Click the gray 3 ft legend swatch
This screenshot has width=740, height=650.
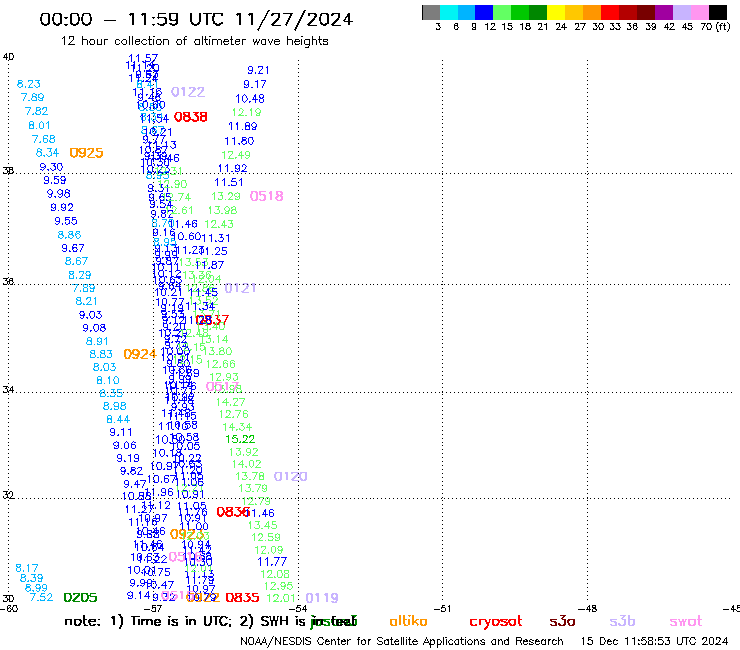tap(431, 12)
